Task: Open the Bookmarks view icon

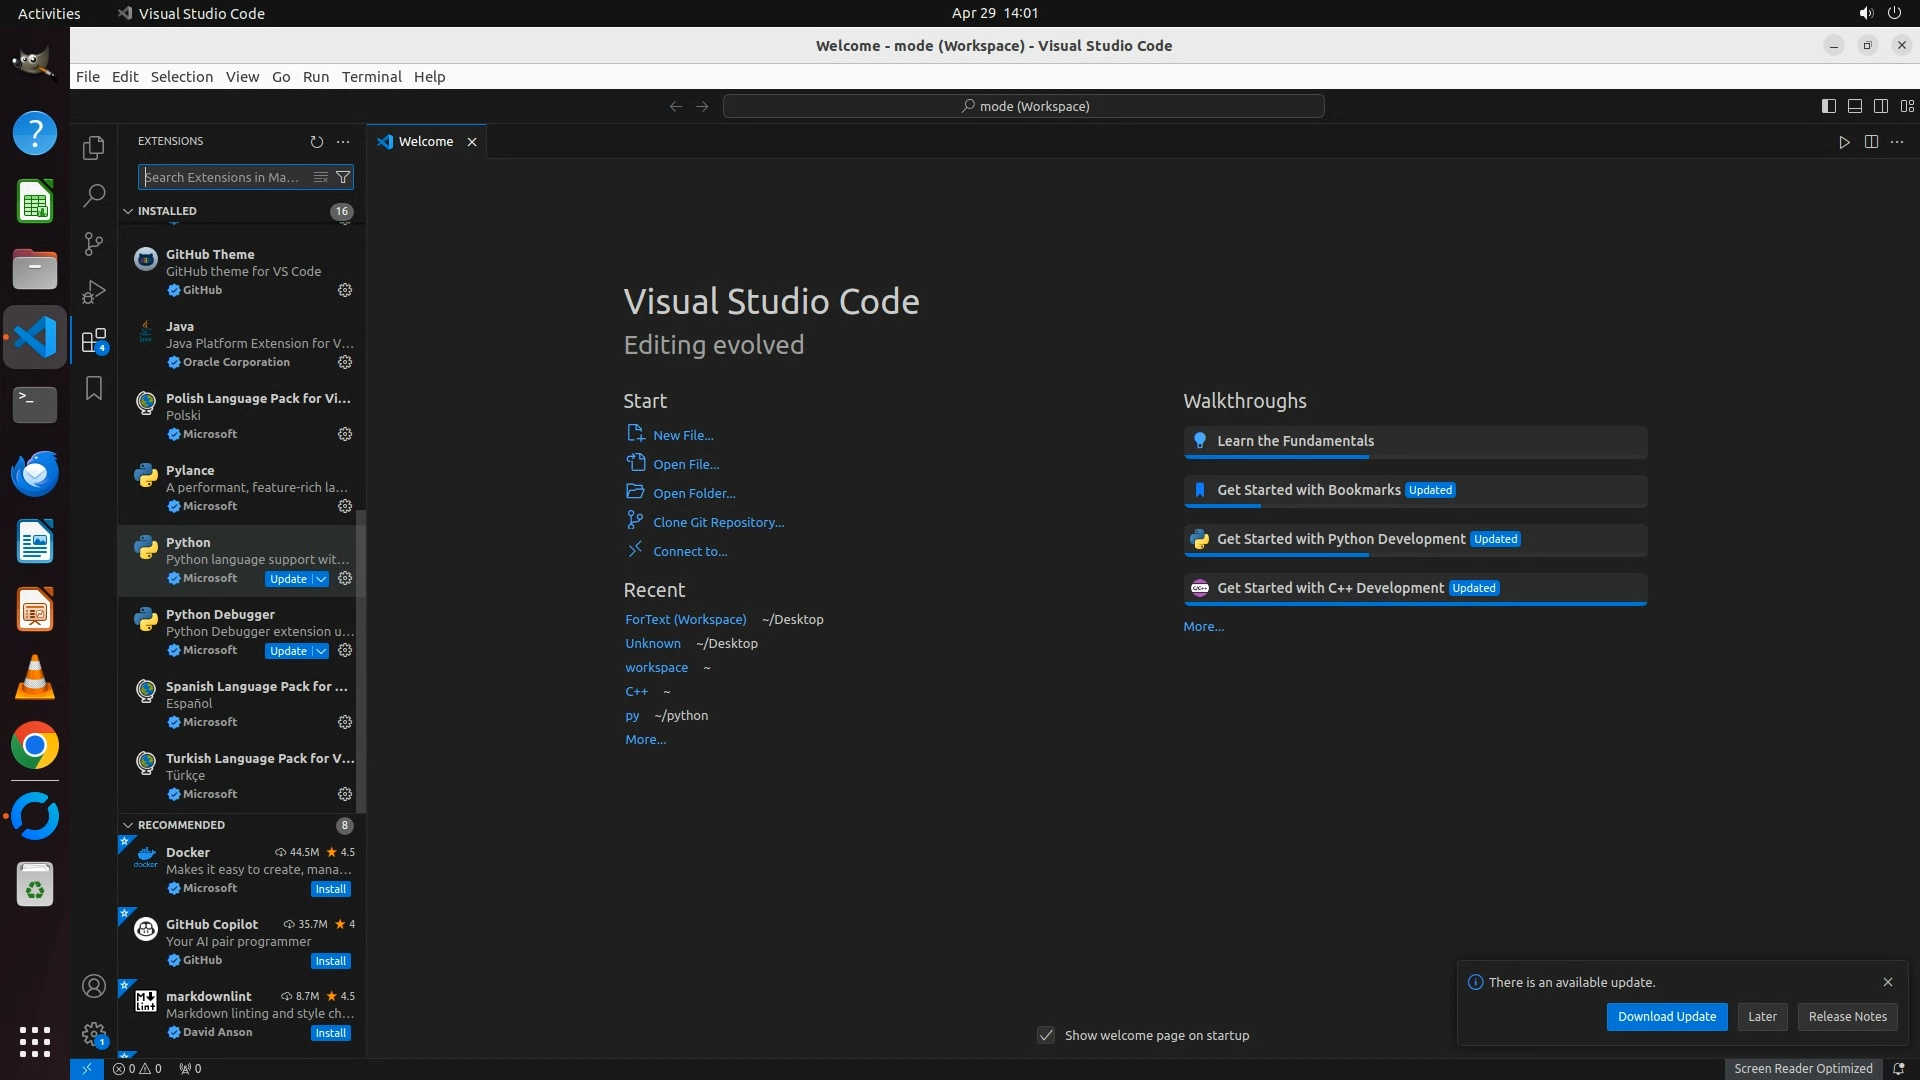Action: [x=94, y=388]
